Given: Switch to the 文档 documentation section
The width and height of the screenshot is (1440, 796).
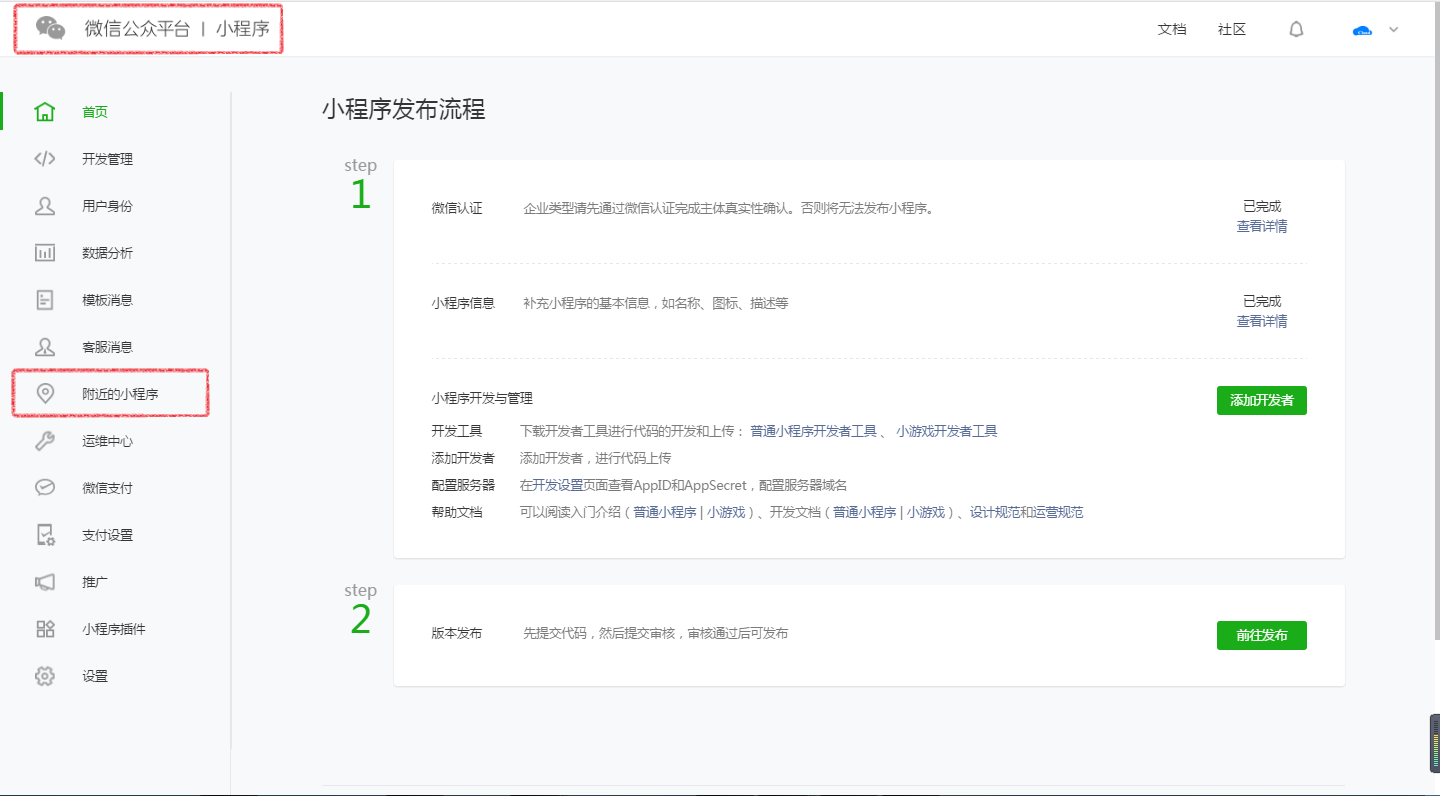Looking at the screenshot, I should pyautogui.click(x=1171, y=29).
